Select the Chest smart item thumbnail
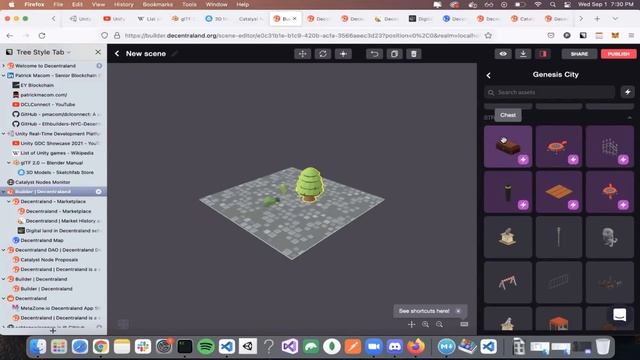Screen dimensions: 640x360 [x=508, y=146]
